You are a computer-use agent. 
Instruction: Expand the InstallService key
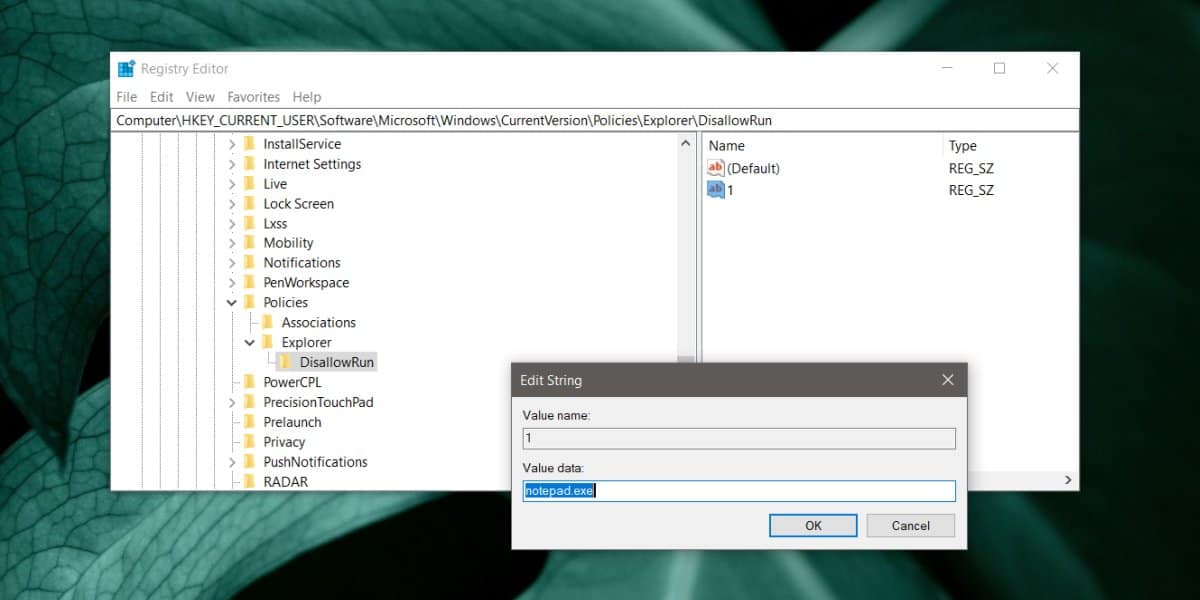tap(232, 144)
